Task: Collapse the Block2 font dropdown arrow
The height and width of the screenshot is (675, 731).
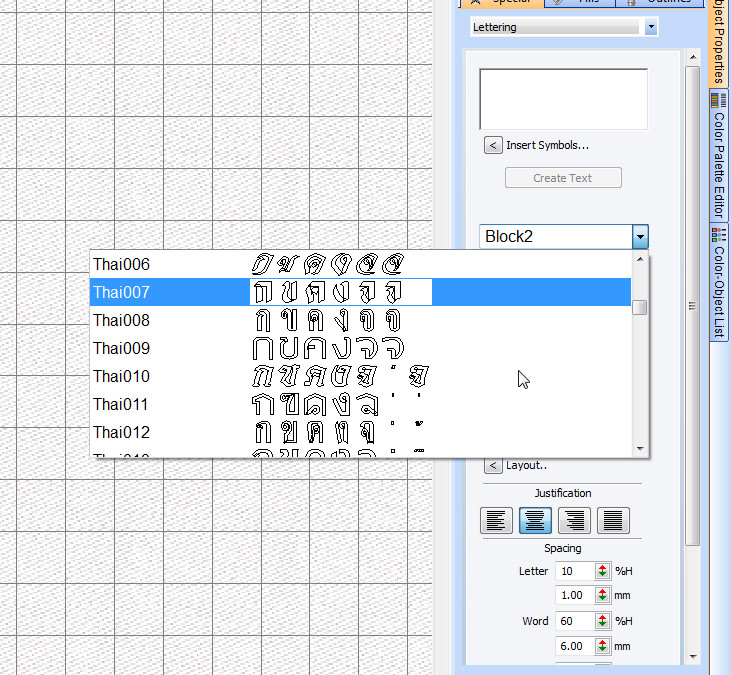Action: click(x=640, y=236)
